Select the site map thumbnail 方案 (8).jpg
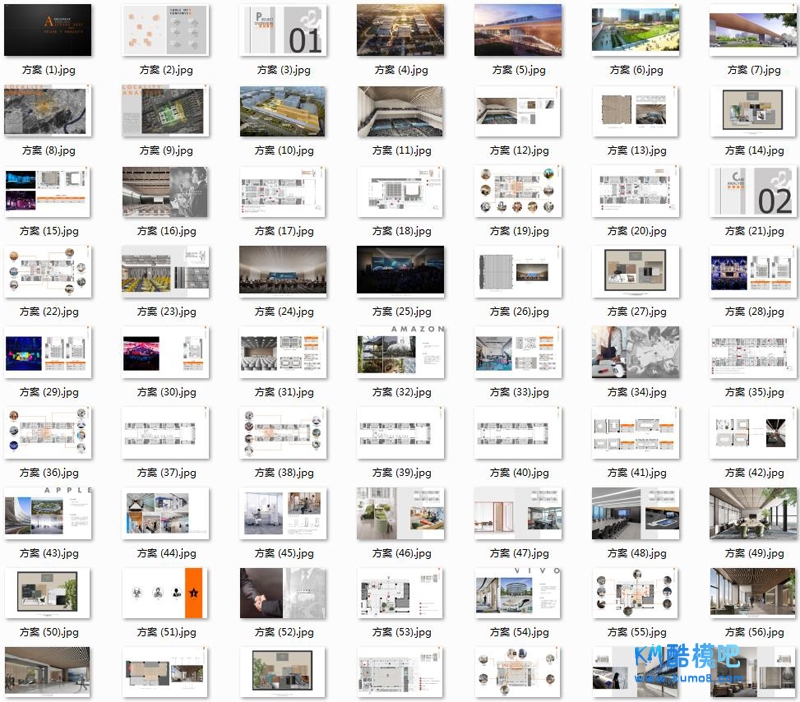 (x=48, y=111)
